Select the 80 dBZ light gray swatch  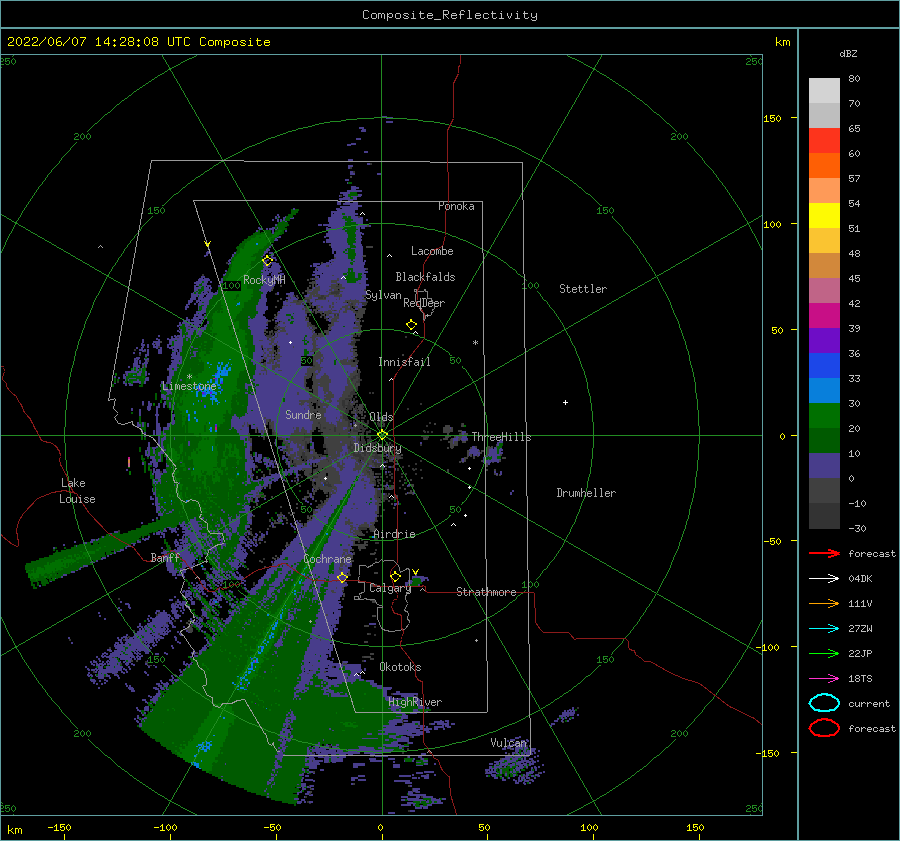coord(824,90)
